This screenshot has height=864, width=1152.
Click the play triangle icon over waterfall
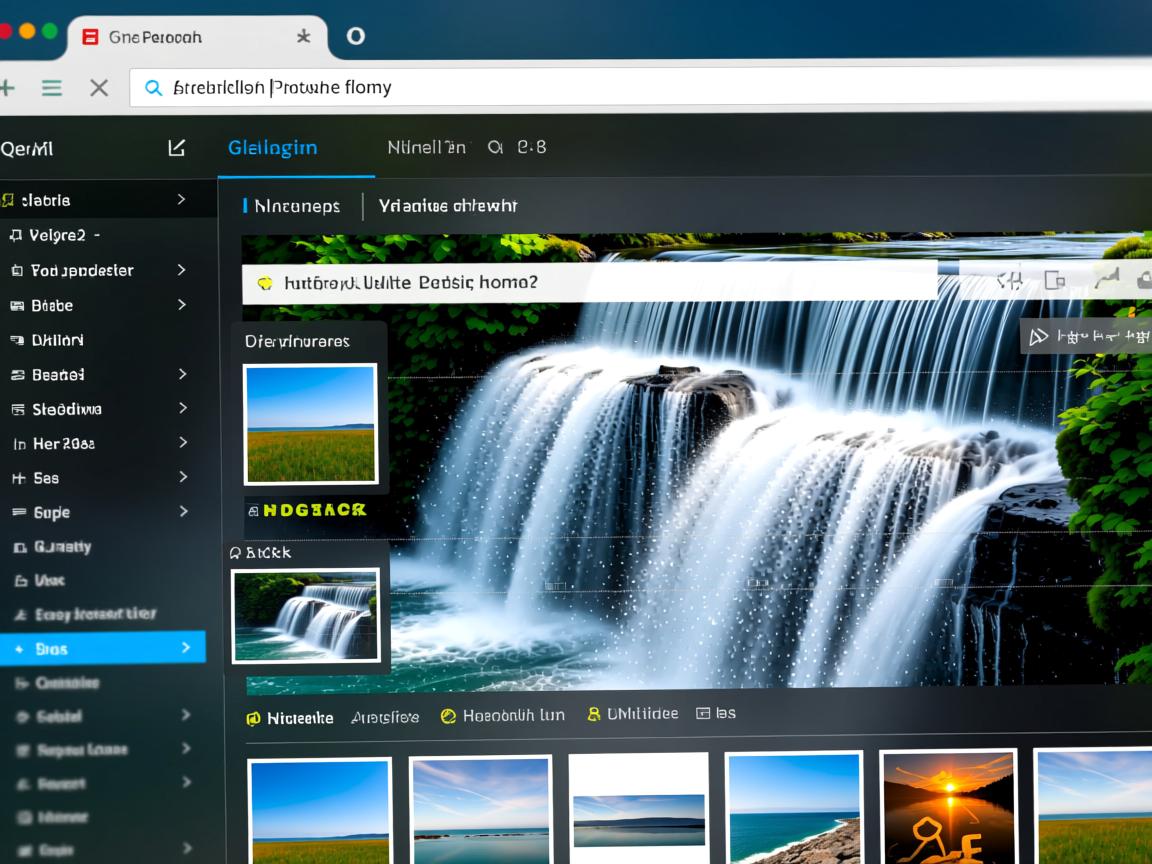(1039, 337)
